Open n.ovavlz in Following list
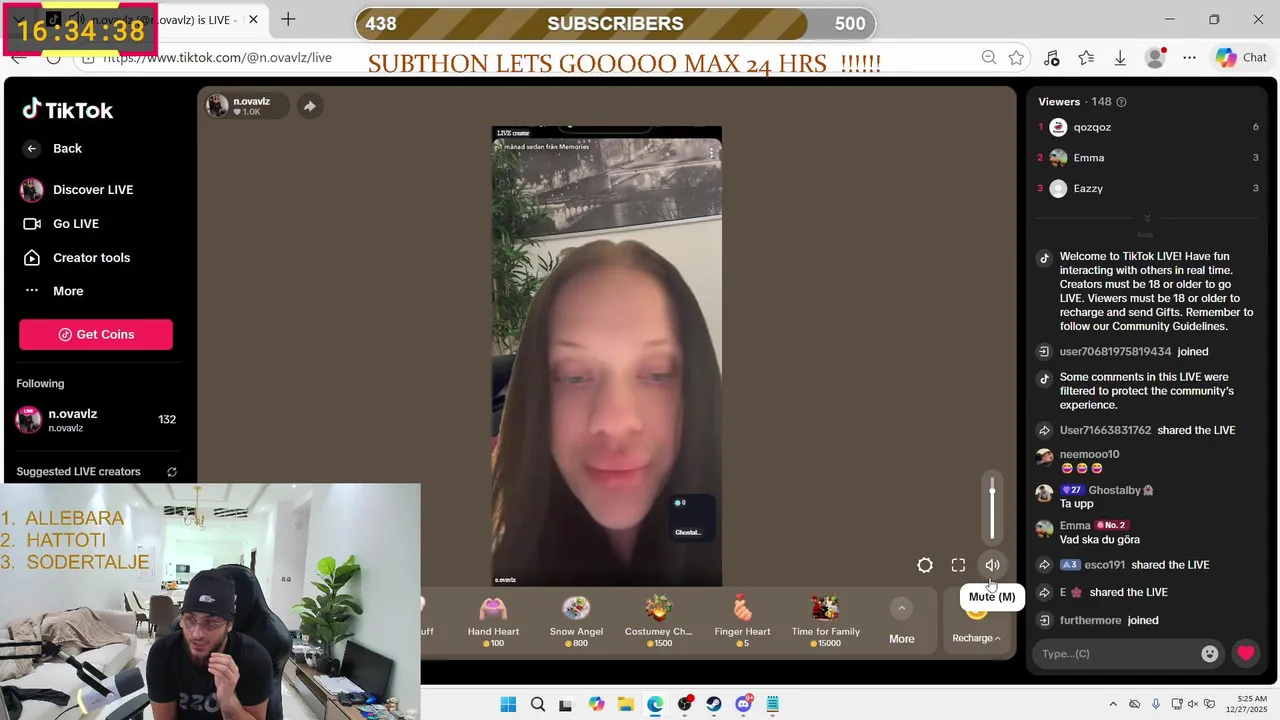Viewport: 1280px width, 720px height. pos(96,420)
